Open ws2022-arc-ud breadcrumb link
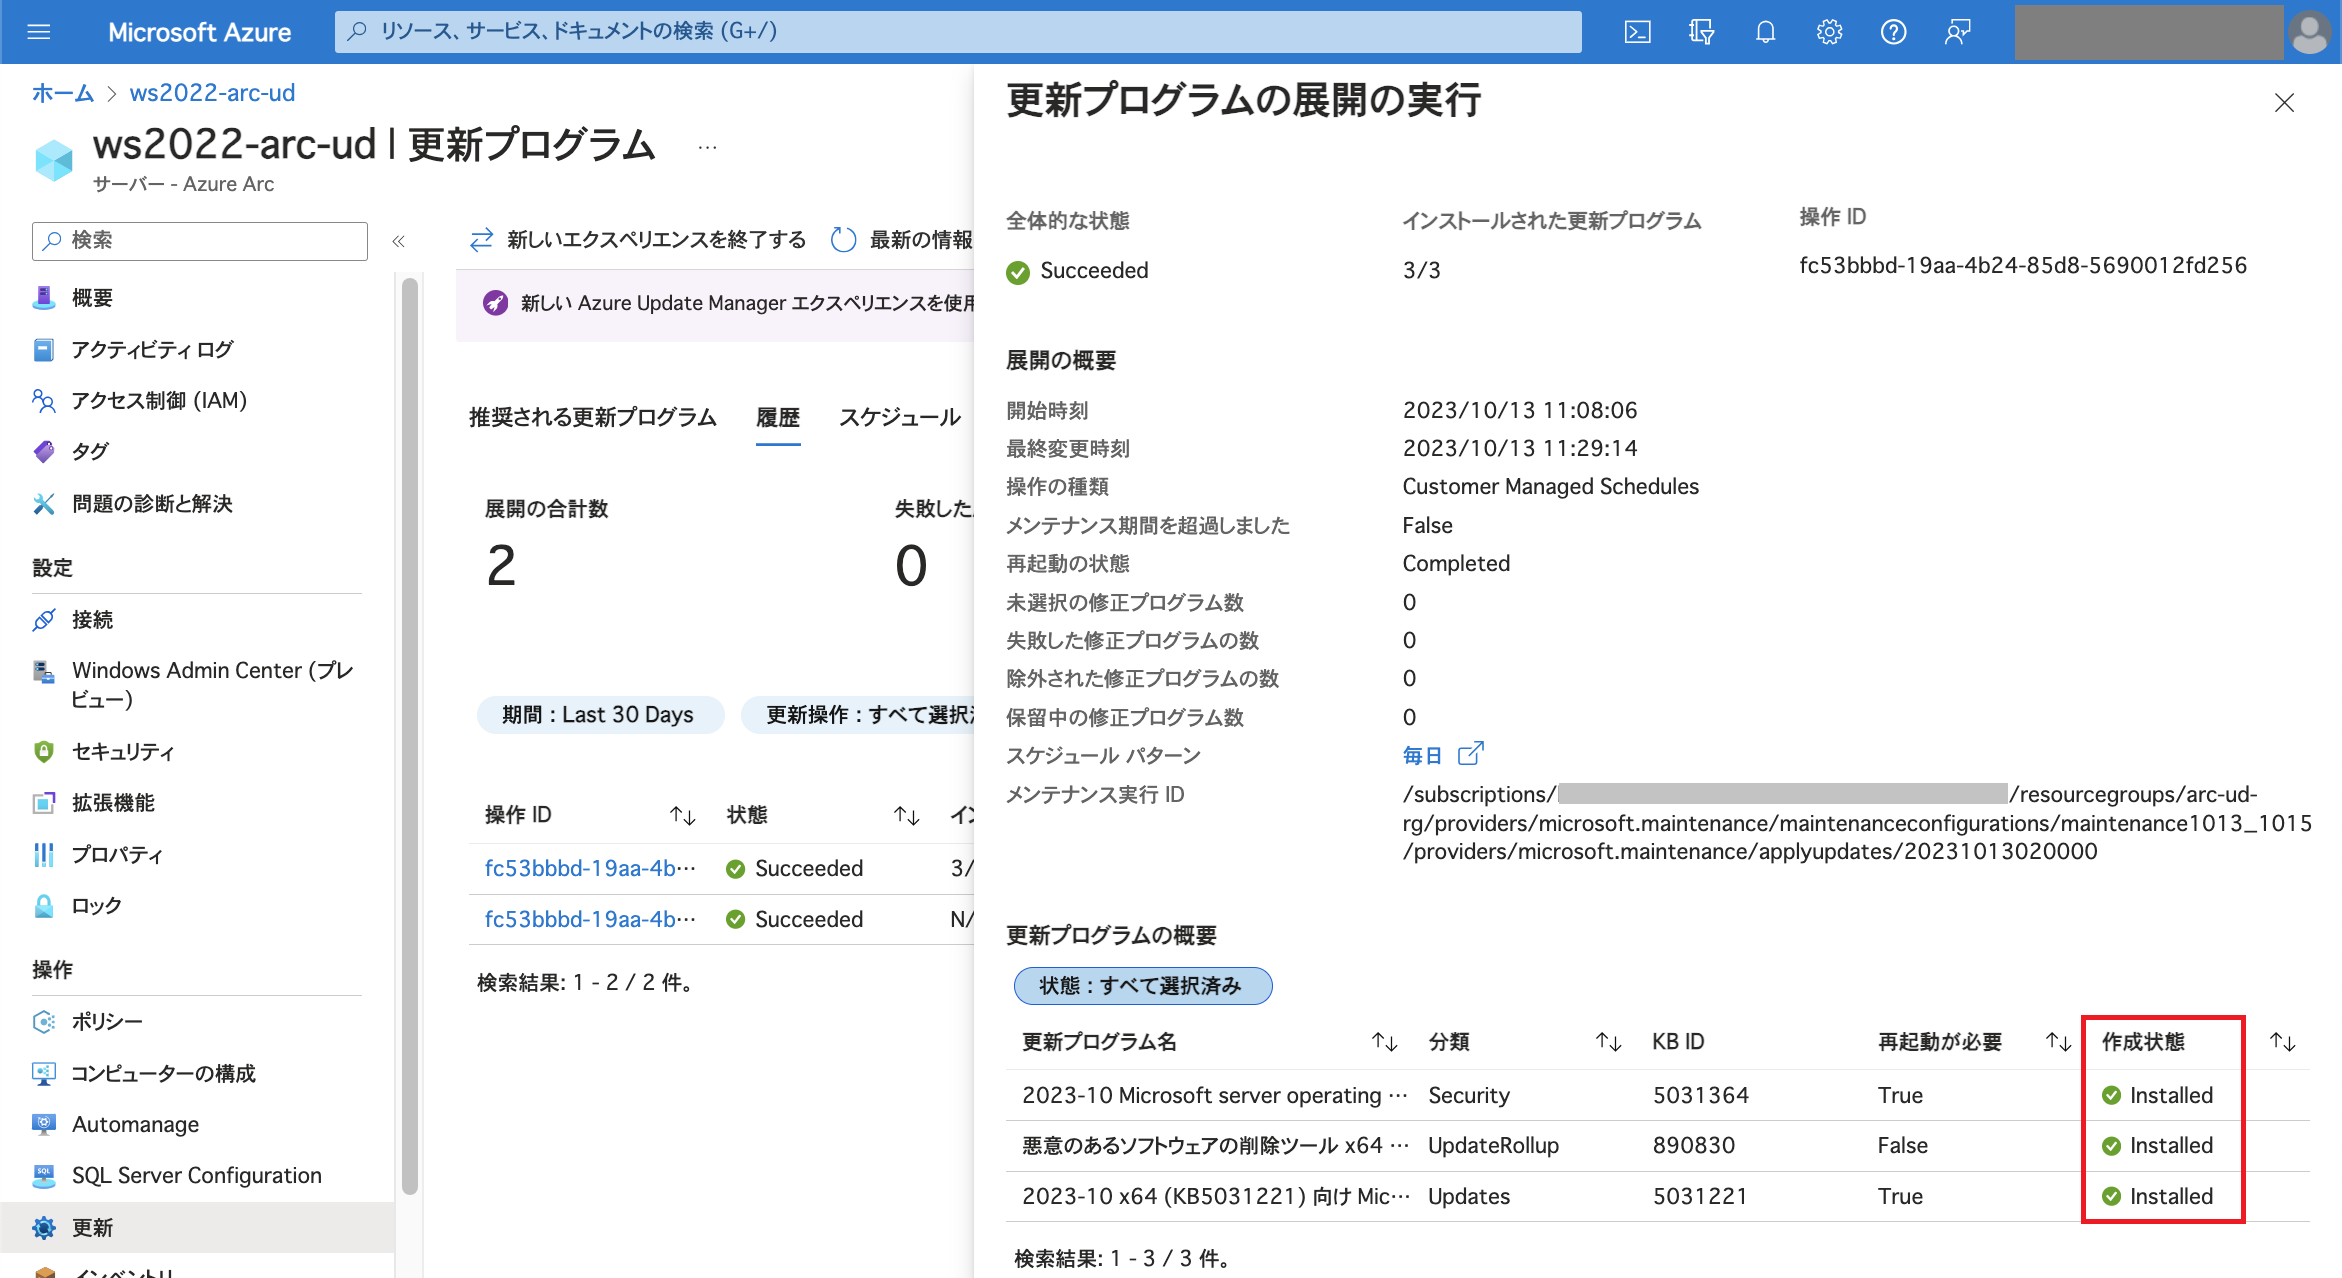 point(212,93)
